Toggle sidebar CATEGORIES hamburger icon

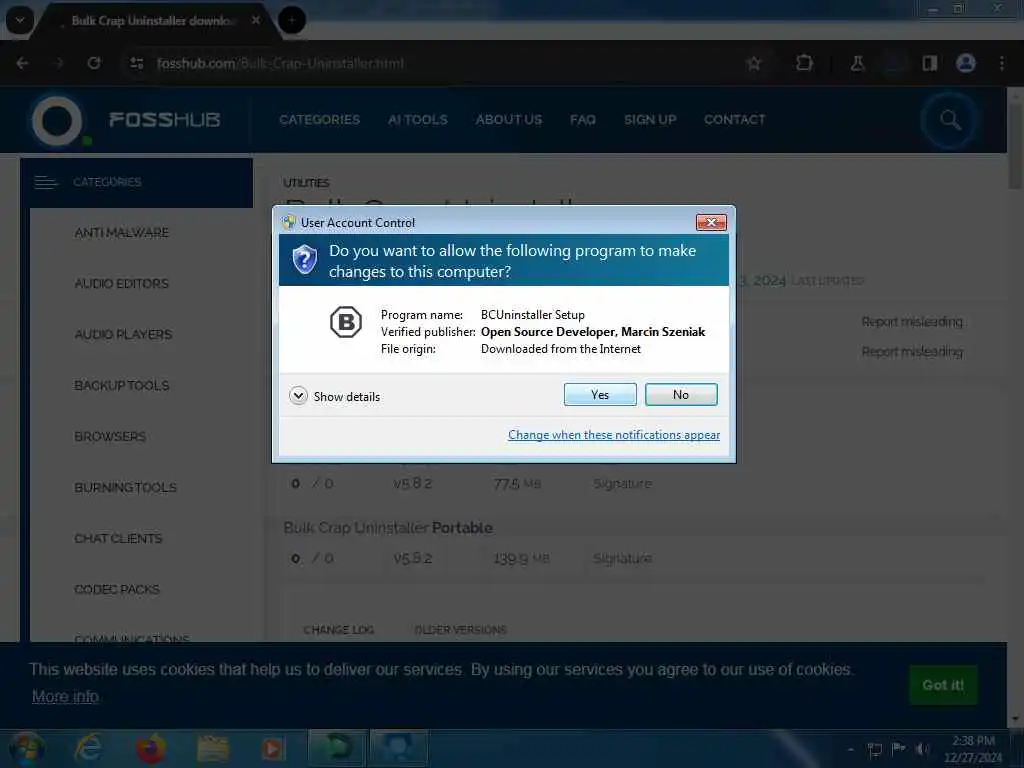point(46,182)
